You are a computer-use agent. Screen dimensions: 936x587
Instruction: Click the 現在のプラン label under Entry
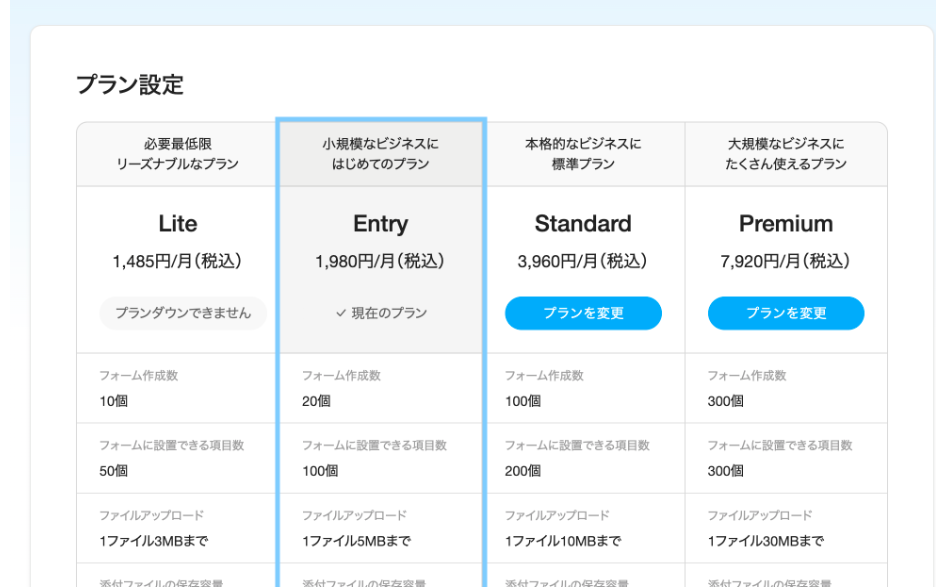pos(389,313)
